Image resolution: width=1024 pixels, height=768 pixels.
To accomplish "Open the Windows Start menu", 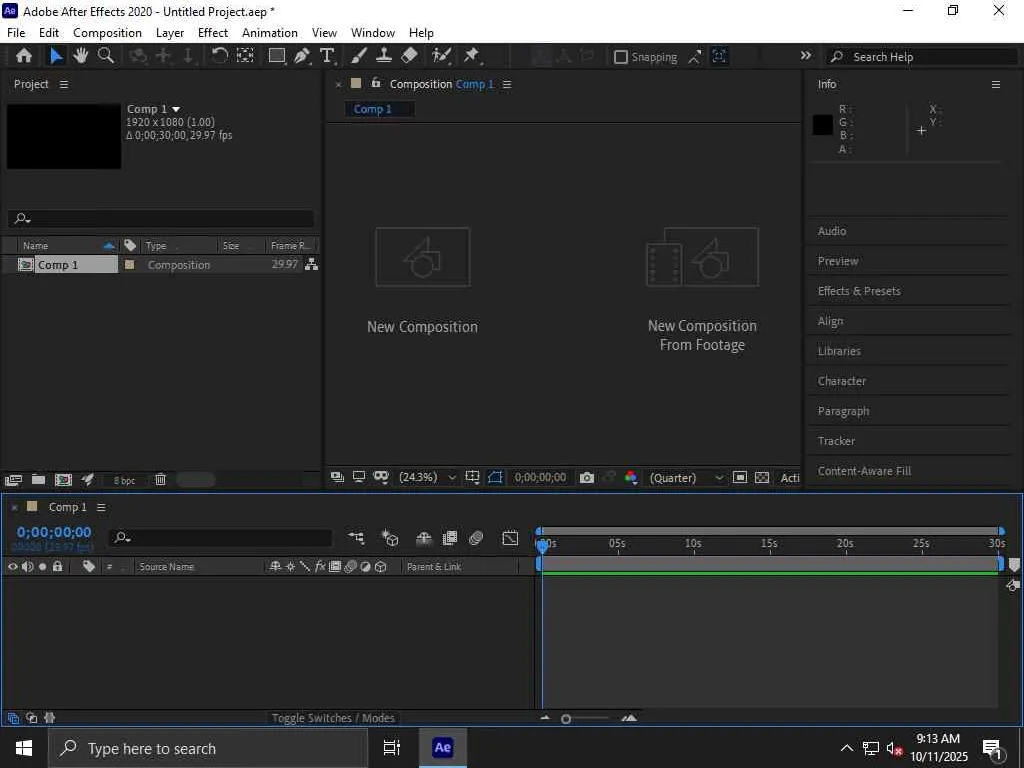I will [24, 748].
